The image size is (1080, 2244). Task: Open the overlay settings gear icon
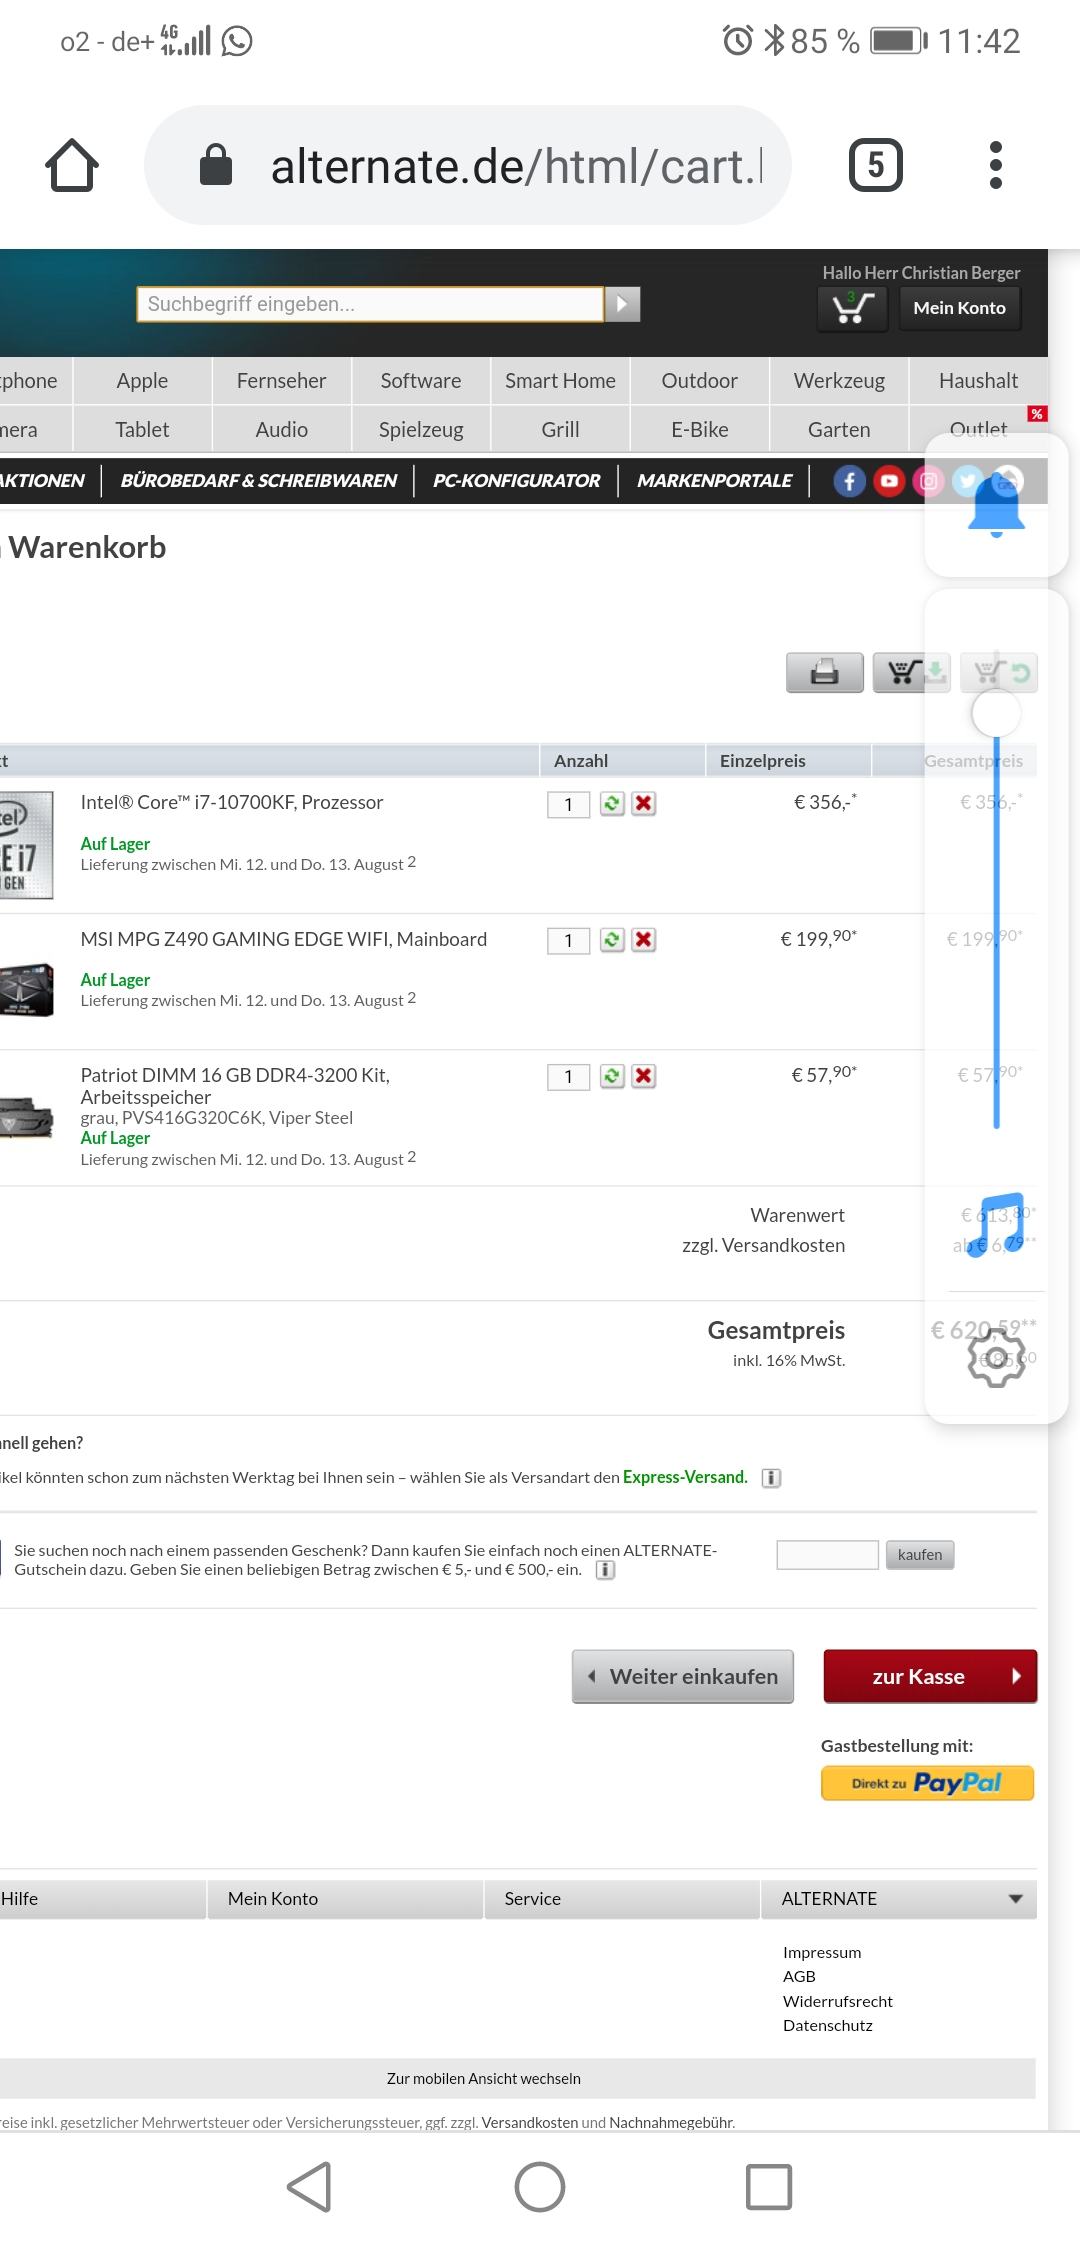pos(996,1358)
